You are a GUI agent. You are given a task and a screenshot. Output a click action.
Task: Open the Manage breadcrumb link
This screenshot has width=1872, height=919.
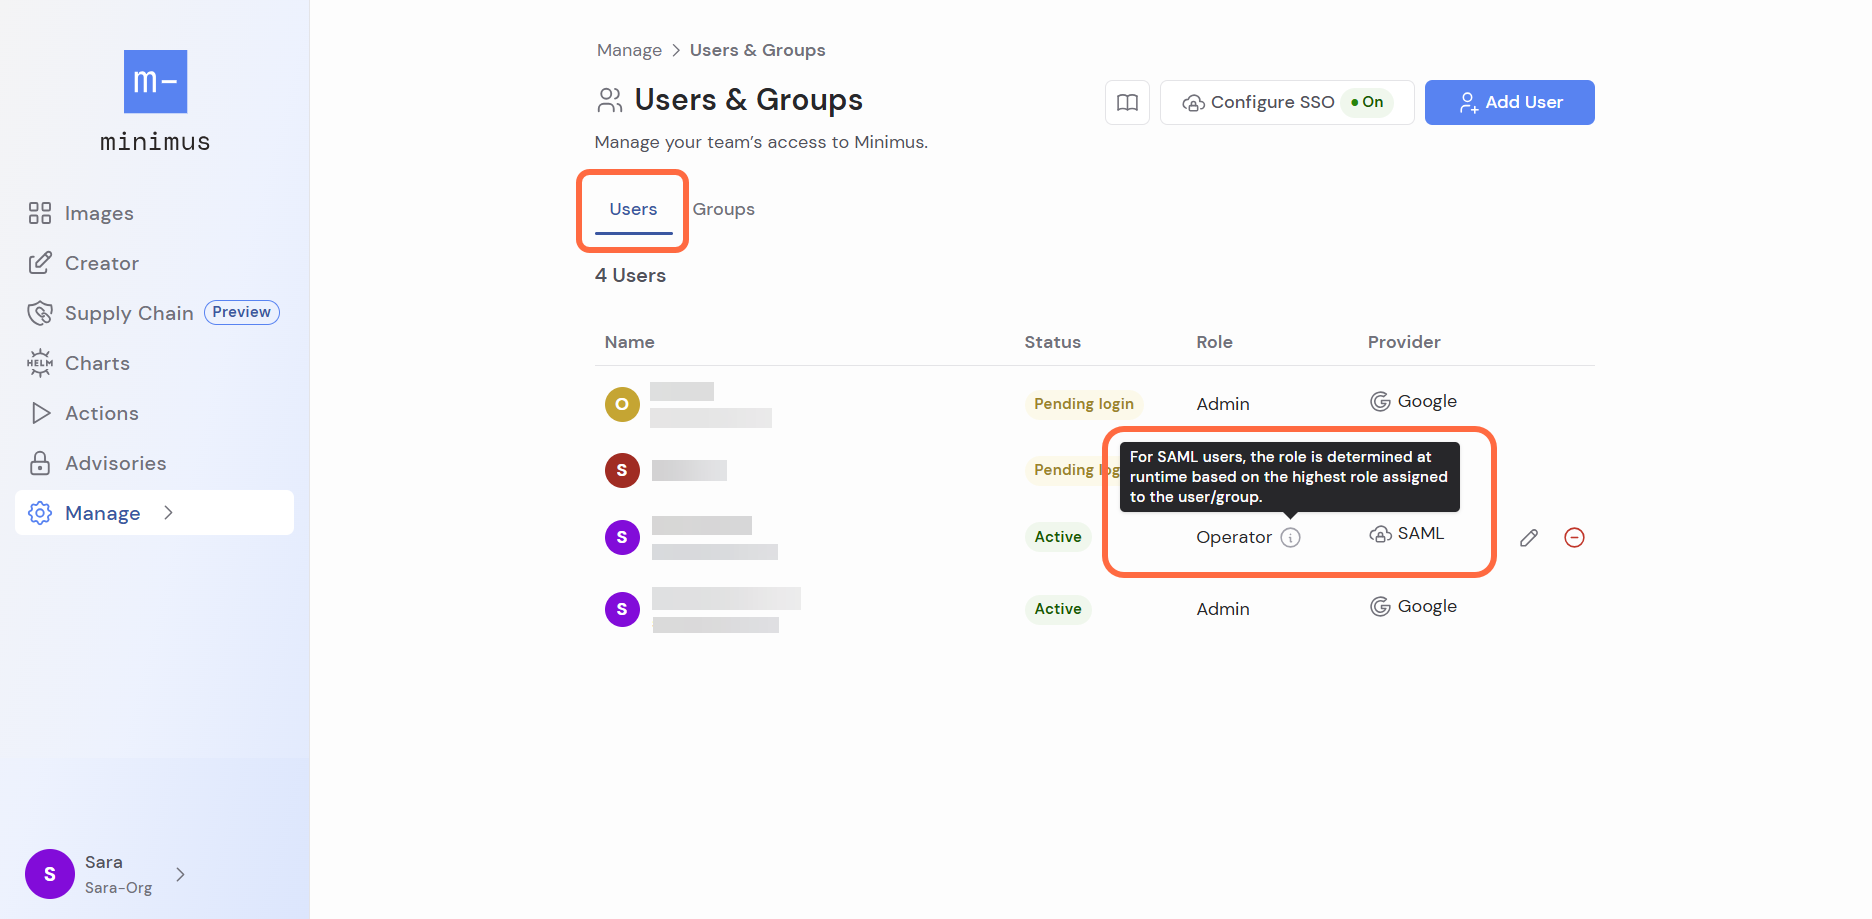tap(629, 49)
